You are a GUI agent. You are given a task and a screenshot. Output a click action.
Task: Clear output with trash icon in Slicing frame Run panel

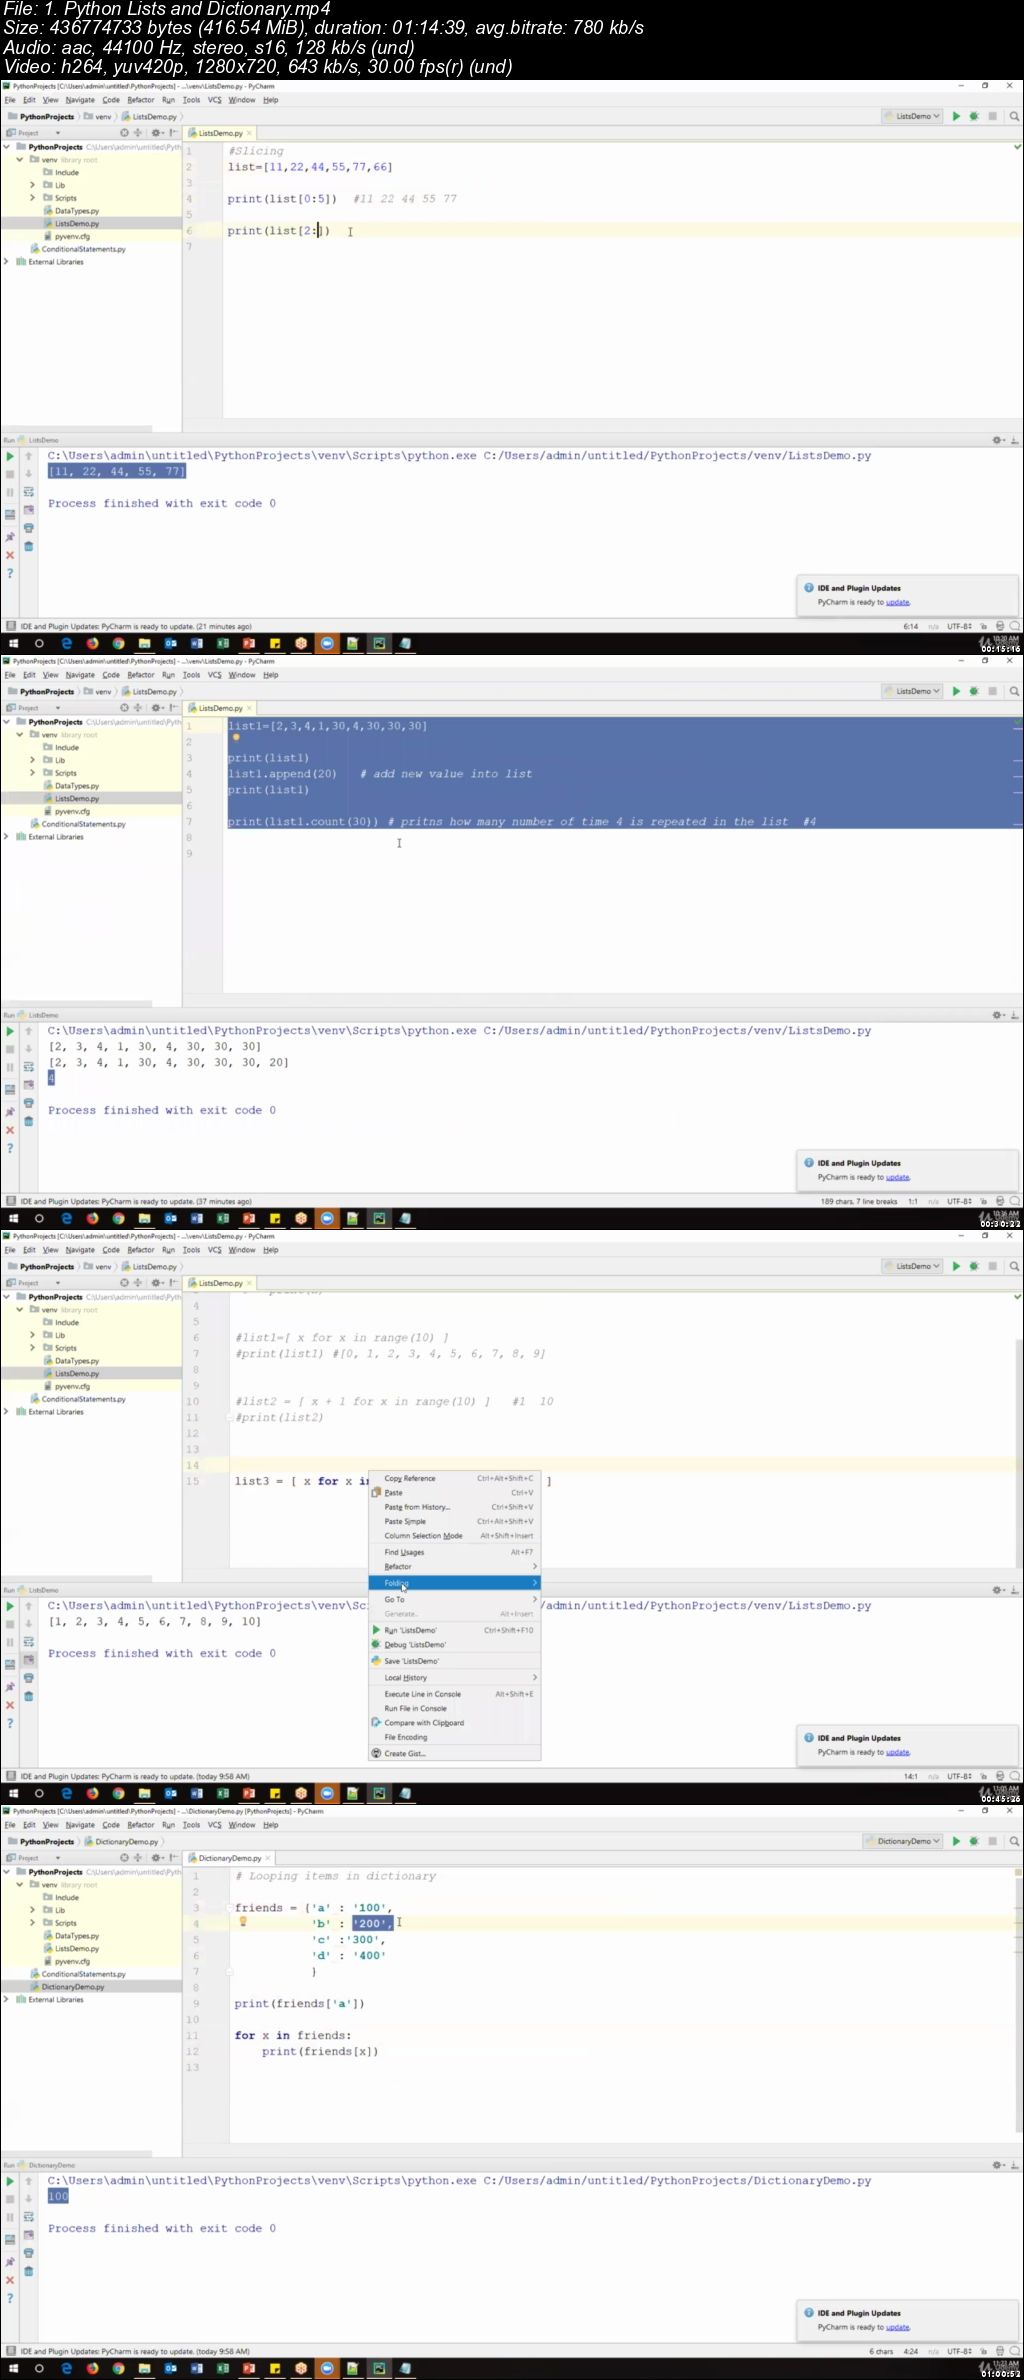[28, 546]
